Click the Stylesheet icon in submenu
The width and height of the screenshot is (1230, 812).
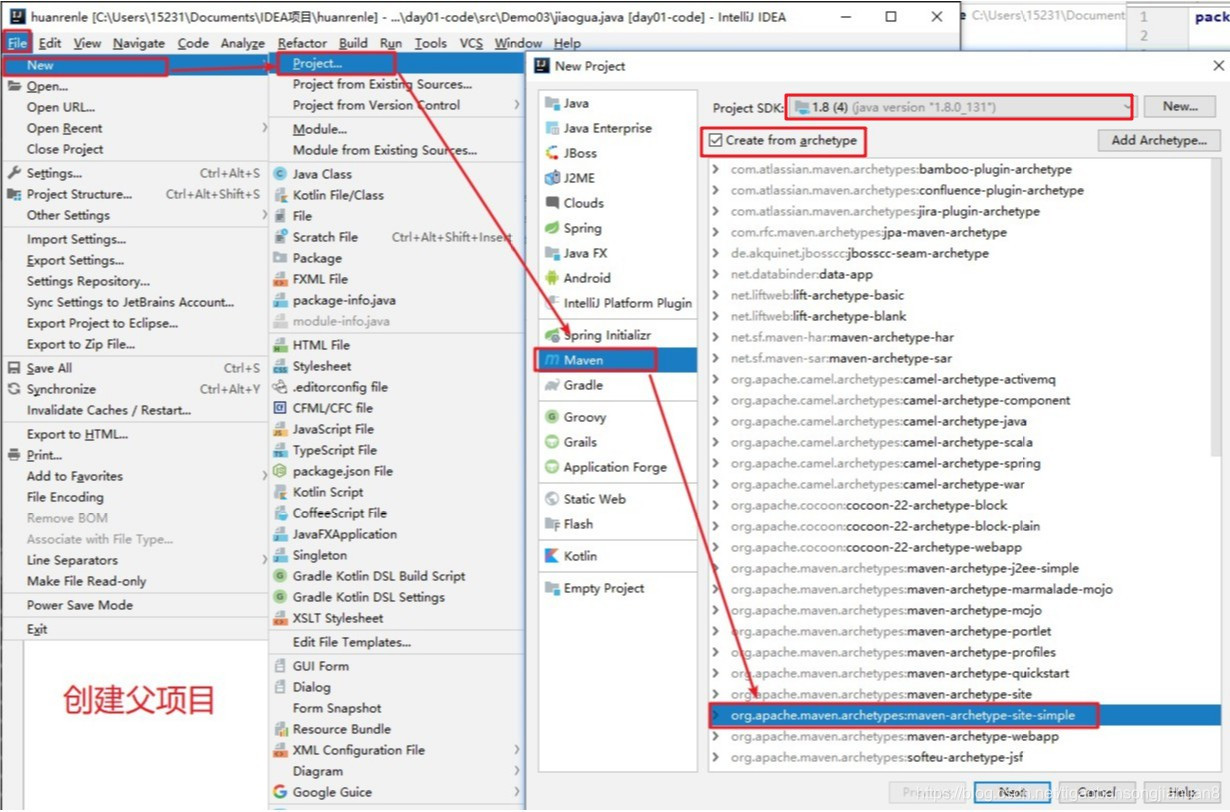tap(281, 366)
